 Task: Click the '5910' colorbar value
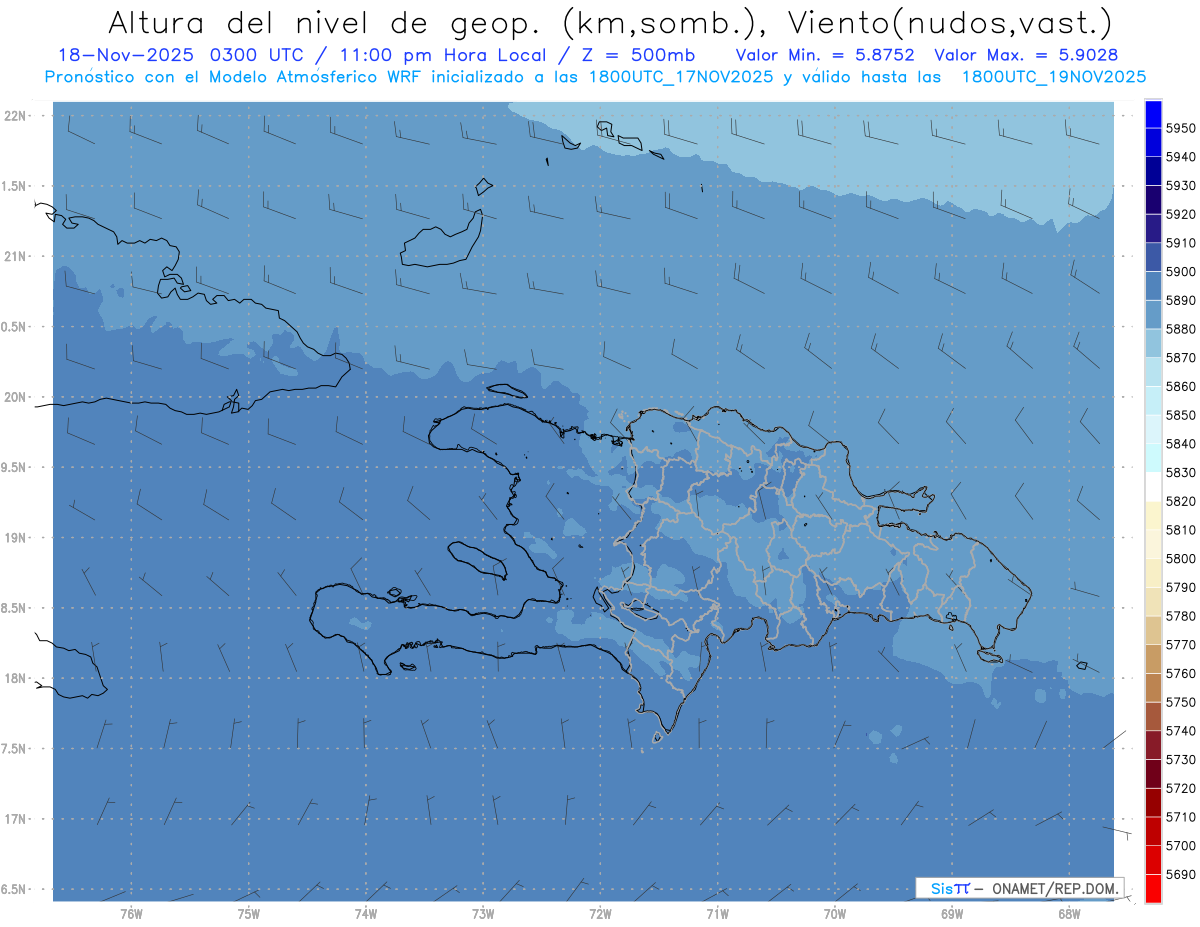pos(1182,243)
